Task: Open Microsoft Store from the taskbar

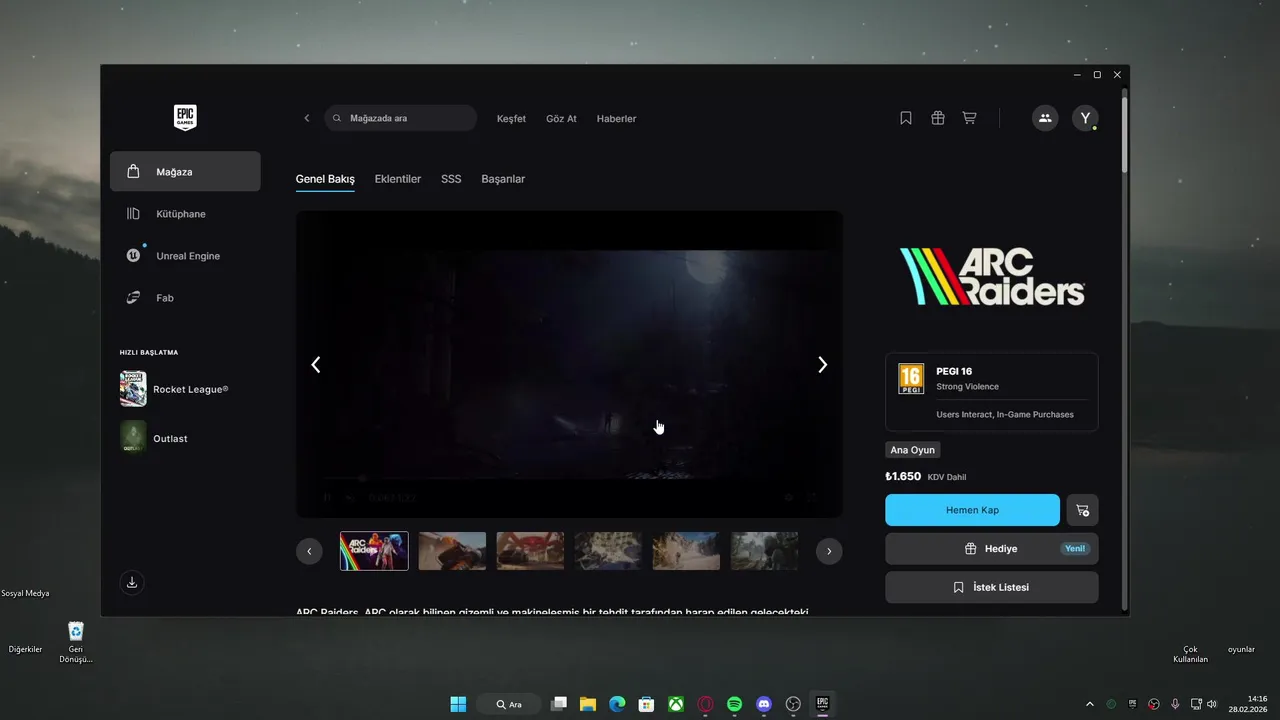Action: tap(646, 704)
